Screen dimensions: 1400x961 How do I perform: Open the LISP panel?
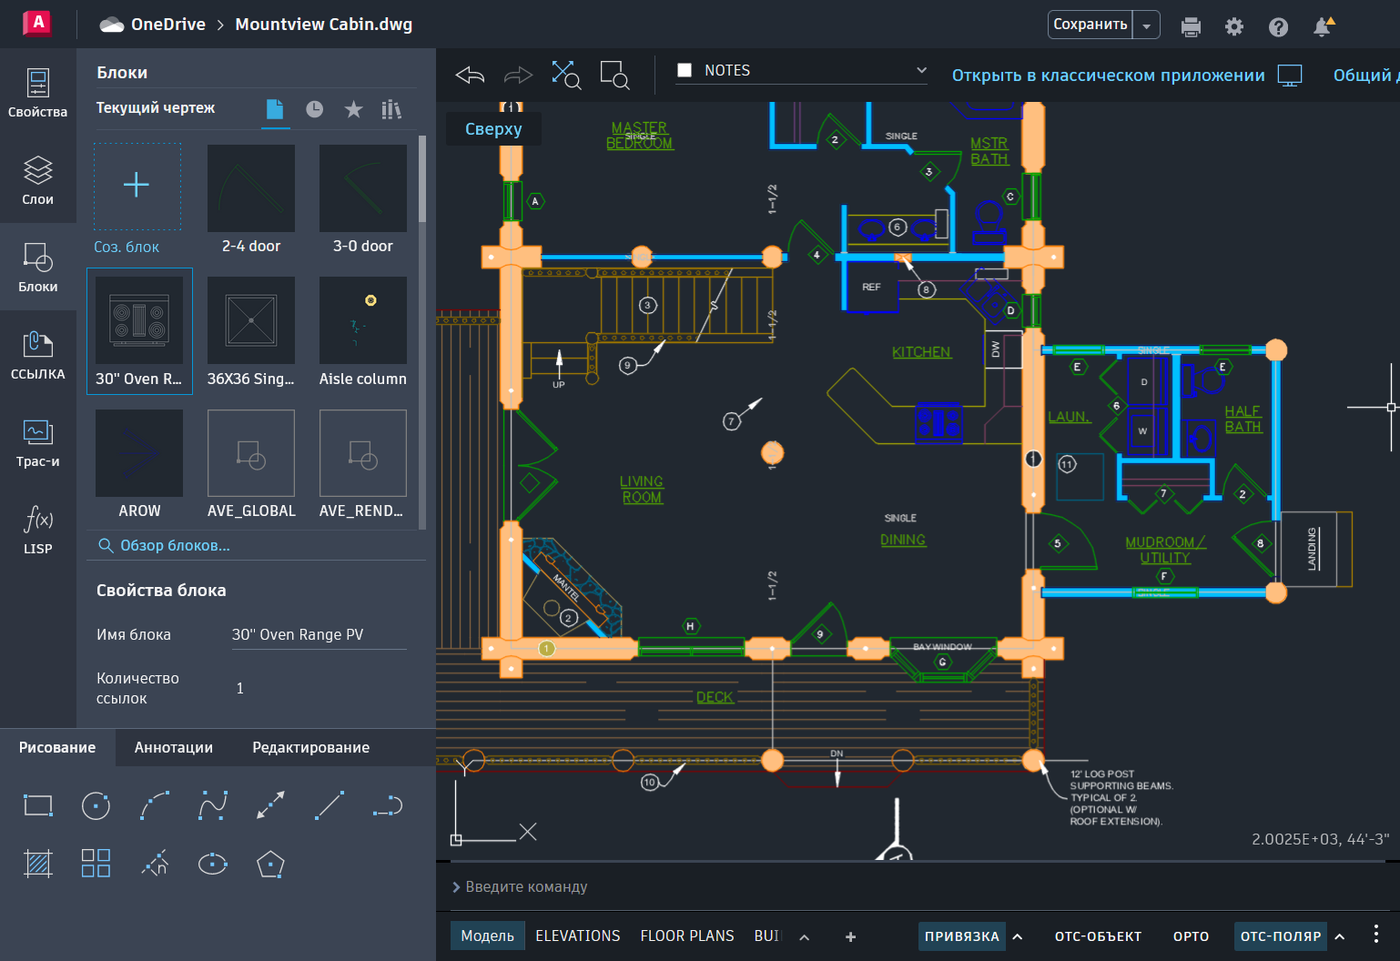coord(38,530)
